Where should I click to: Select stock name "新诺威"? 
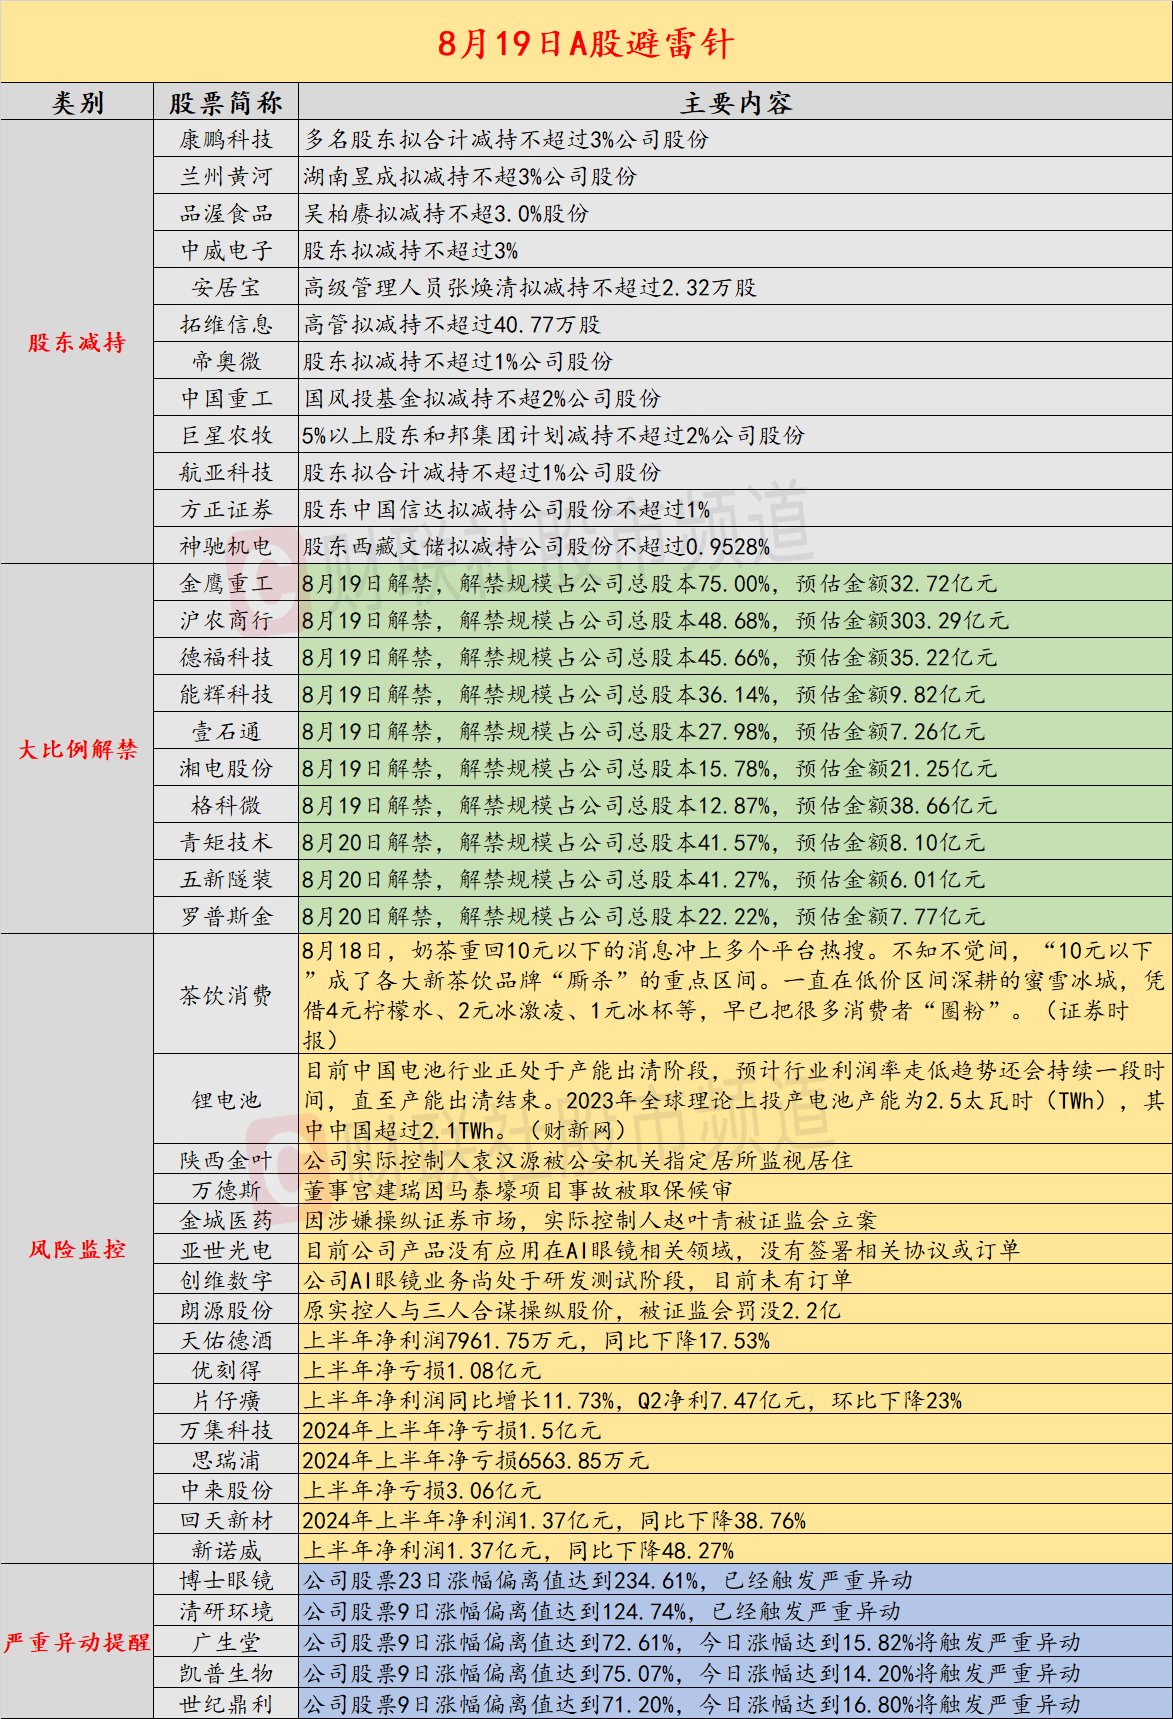click(226, 1550)
